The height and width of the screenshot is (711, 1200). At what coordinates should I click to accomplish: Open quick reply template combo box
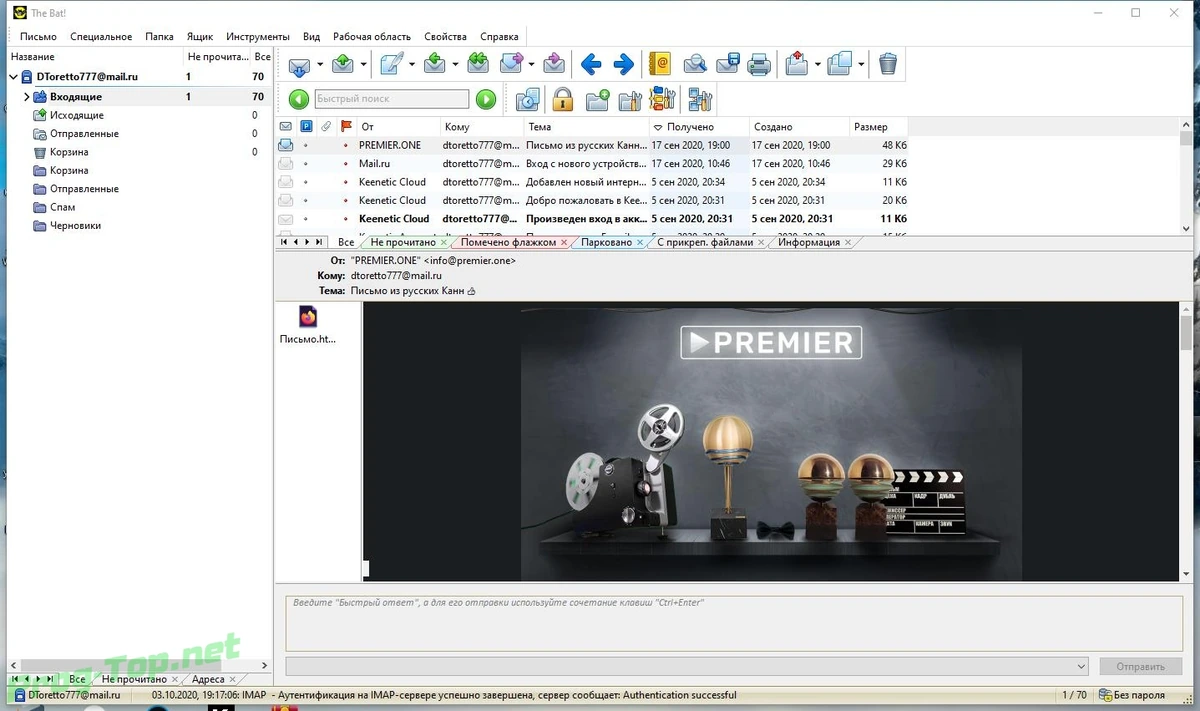pyautogui.click(x=686, y=666)
